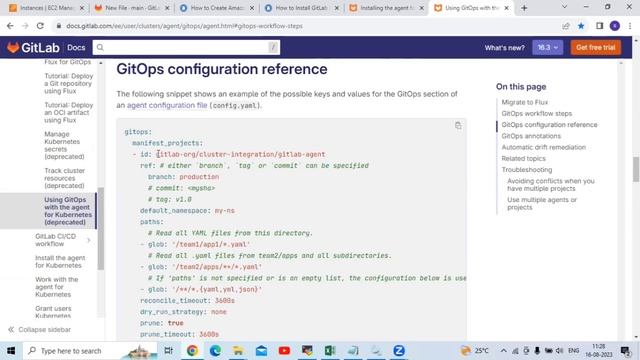Click the weather 25°C widget
The width and height of the screenshot is (640, 360).
pyautogui.click(x=474, y=351)
